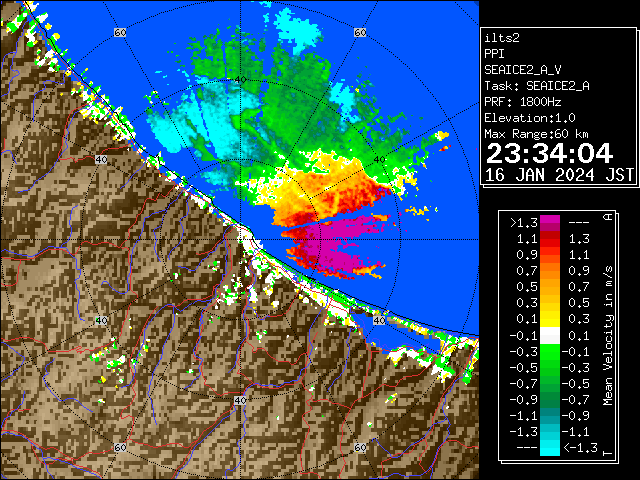640x480 pixels.
Task: Click the magenta >1.3 velocity color band
Action: [x=550, y=223]
